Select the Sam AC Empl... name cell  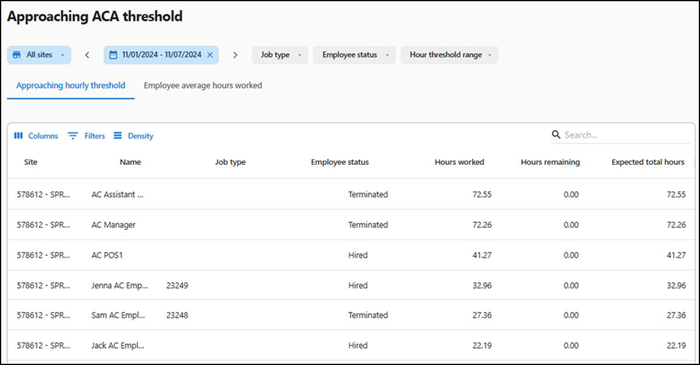[x=118, y=315]
